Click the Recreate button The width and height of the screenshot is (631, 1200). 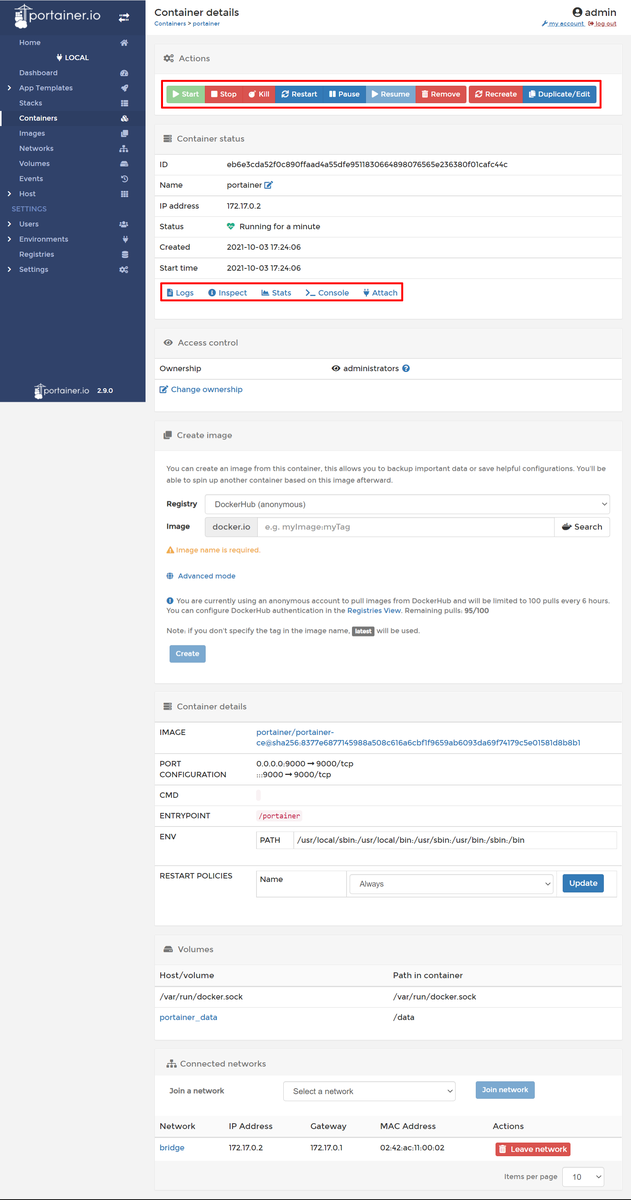coord(496,94)
